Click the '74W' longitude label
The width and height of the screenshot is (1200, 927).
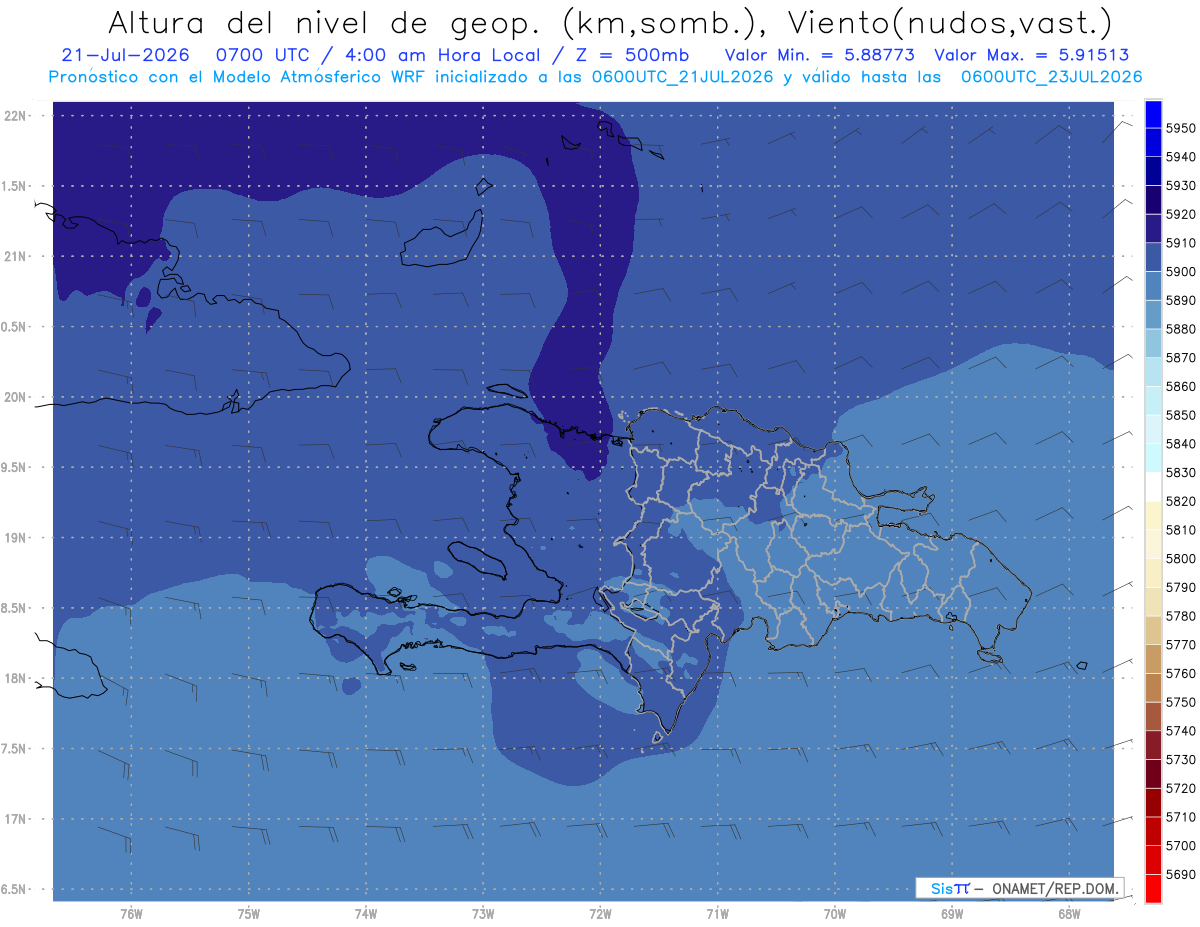(x=365, y=914)
